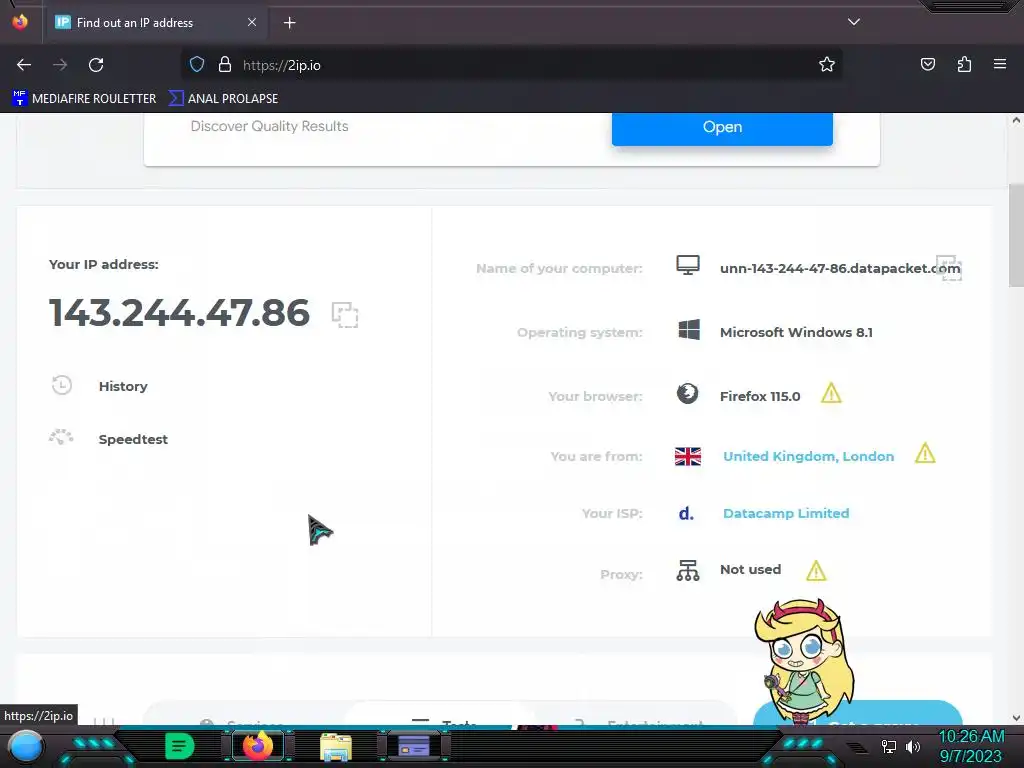This screenshot has width=1024, height=768.
Task: Select the 'Find out an IP address' tab
Action: pos(157,23)
